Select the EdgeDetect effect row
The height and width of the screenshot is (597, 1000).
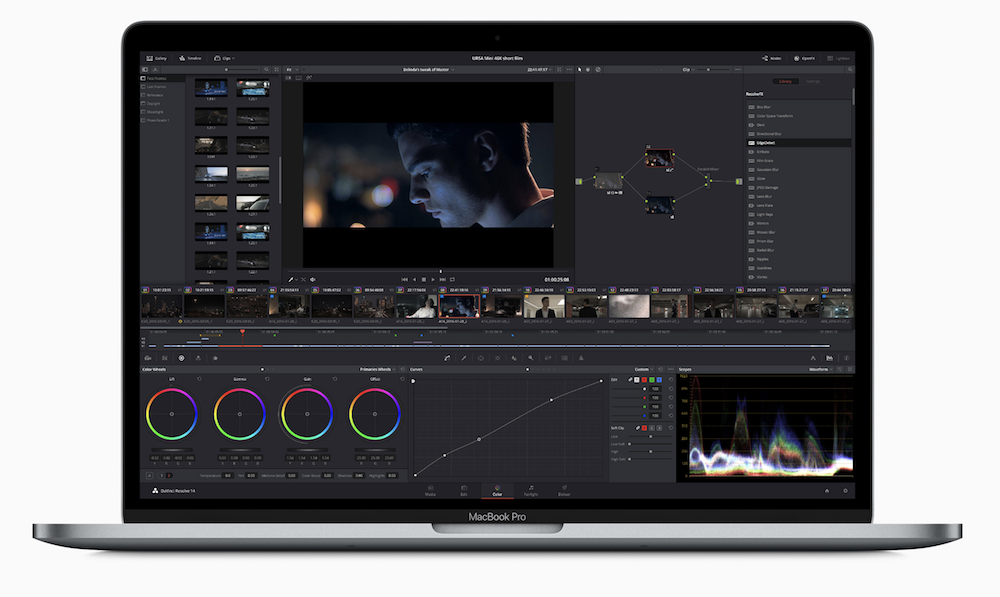pyautogui.click(x=798, y=143)
